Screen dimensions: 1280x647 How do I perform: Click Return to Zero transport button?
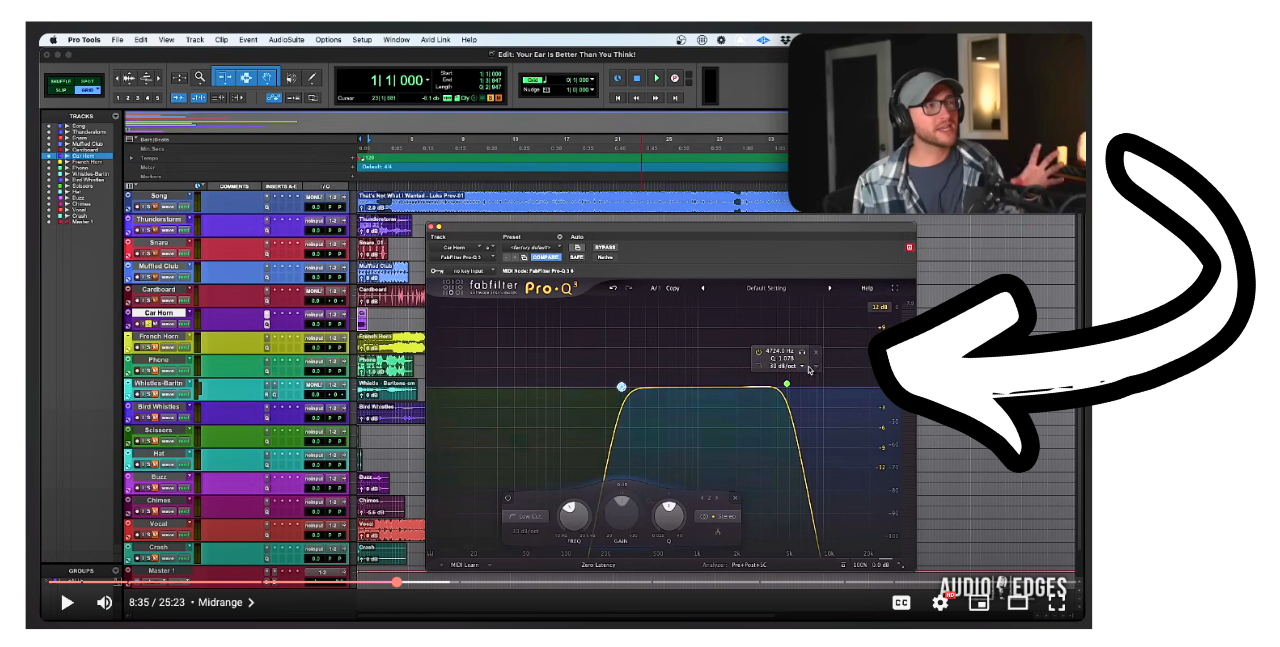click(x=617, y=98)
